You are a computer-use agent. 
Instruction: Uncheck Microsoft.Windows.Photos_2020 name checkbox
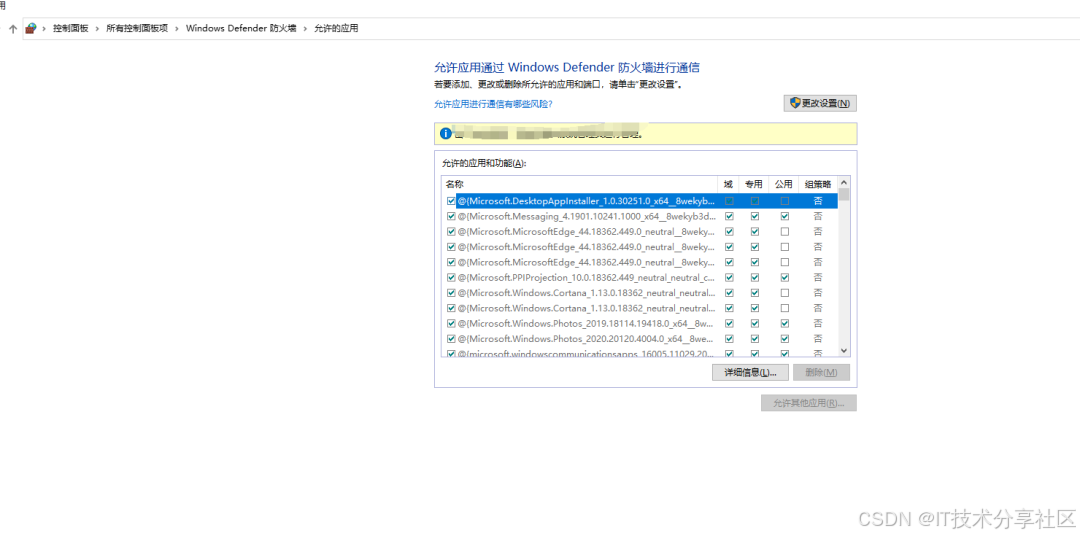click(x=451, y=339)
